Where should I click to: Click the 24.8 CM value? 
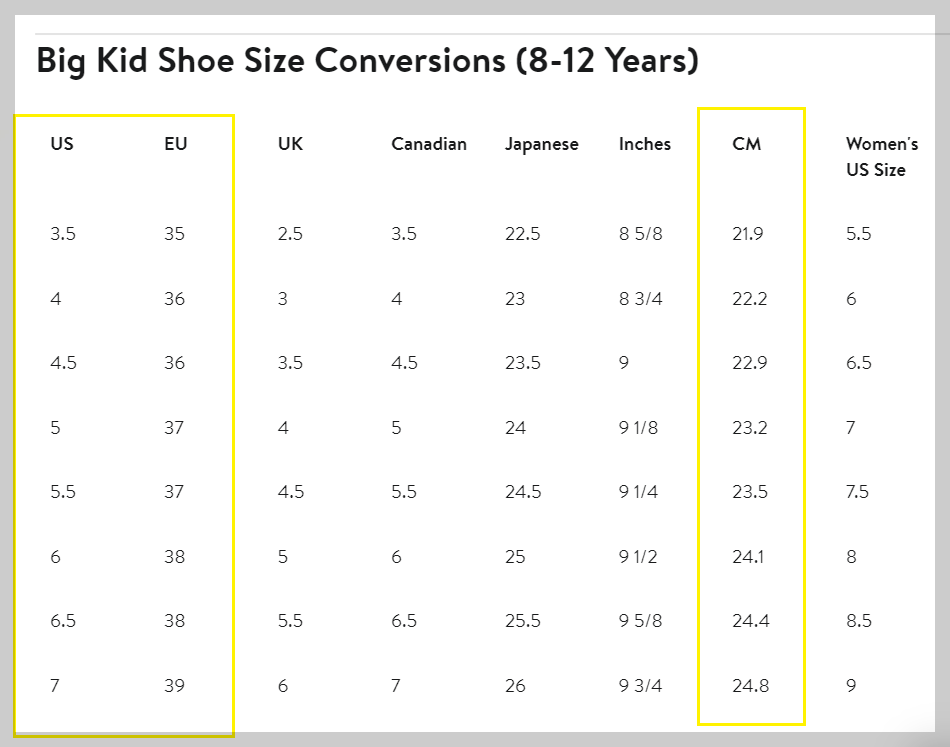point(751,686)
